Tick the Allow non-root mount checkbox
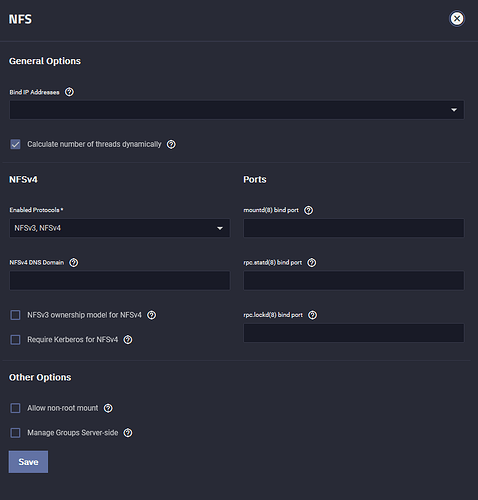This screenshot has width=478, height=500. coord(15,408)
